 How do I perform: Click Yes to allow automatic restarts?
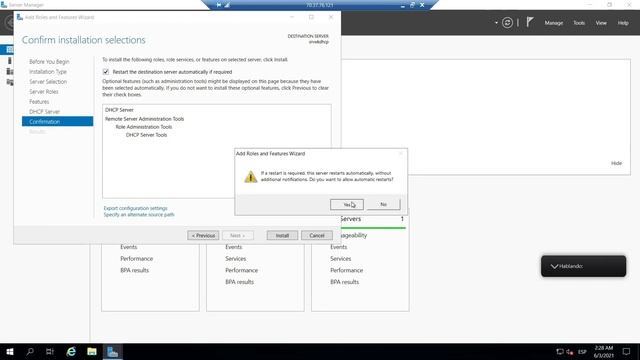point(347,204)
